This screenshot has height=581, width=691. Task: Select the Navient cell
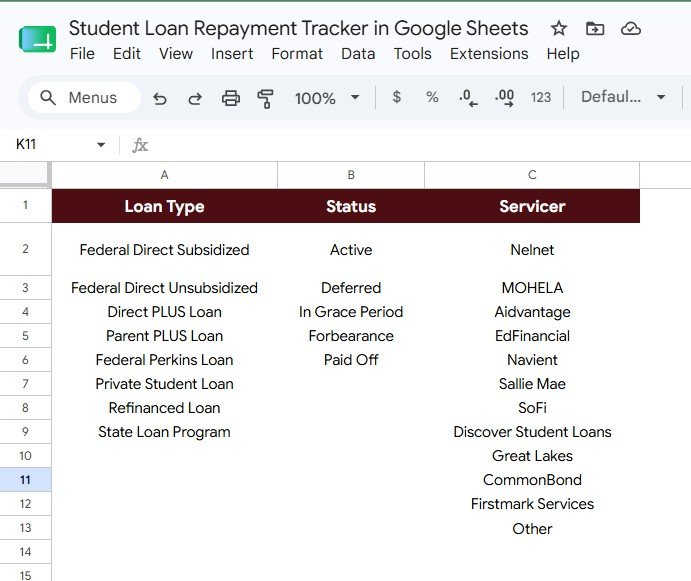tap(532, 360)
